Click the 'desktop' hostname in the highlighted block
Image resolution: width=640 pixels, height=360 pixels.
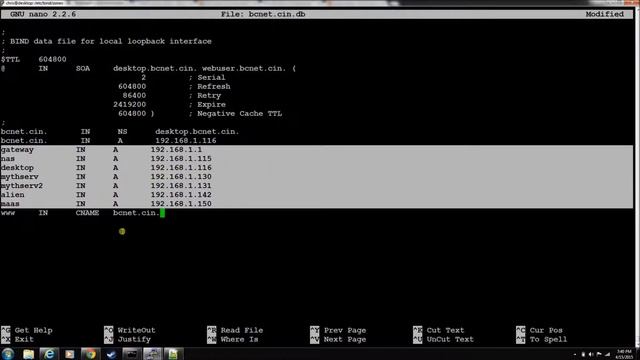tap(17, 168)
